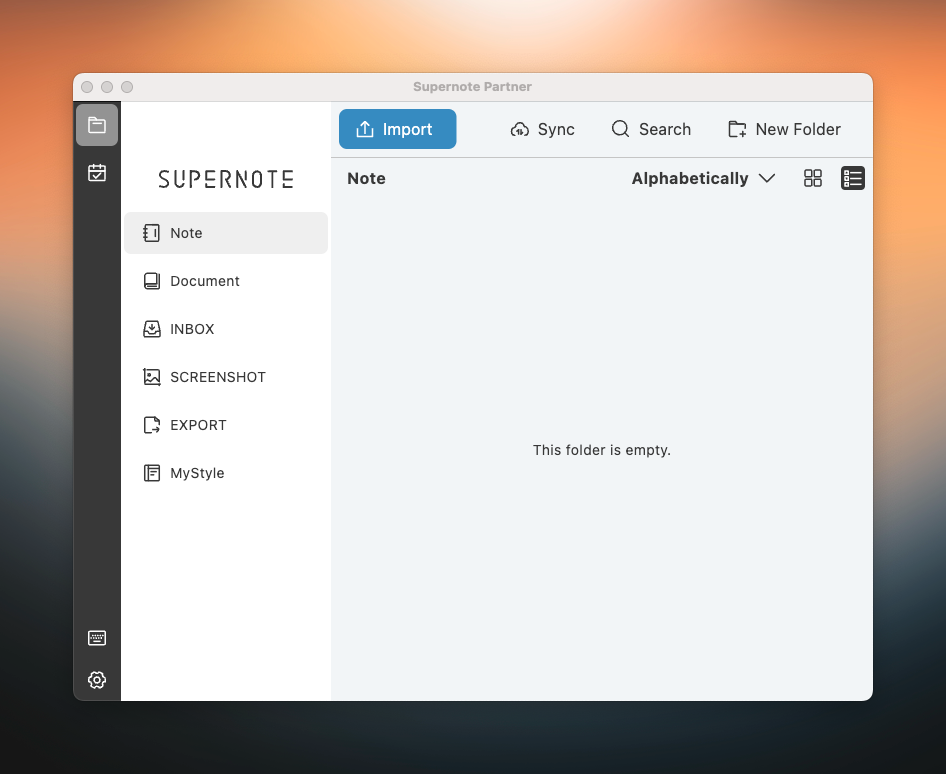
Task: Click the "Note" folder heading text
Action: pos(366,179)
